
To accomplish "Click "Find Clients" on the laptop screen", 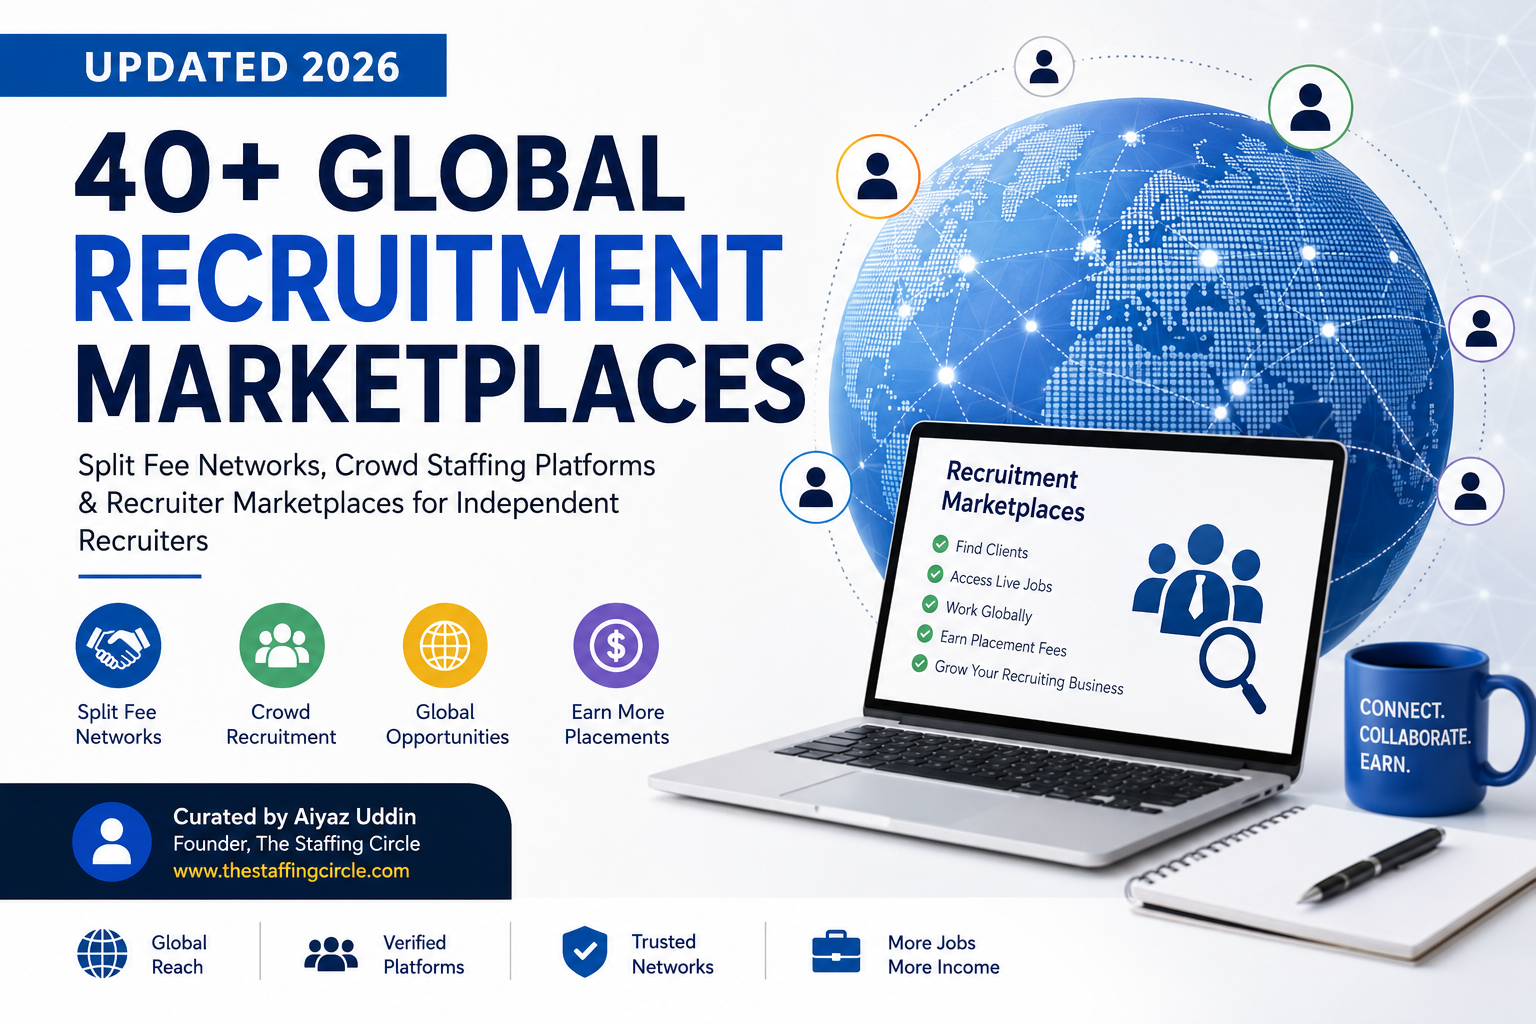I will (x=991, y=549).
